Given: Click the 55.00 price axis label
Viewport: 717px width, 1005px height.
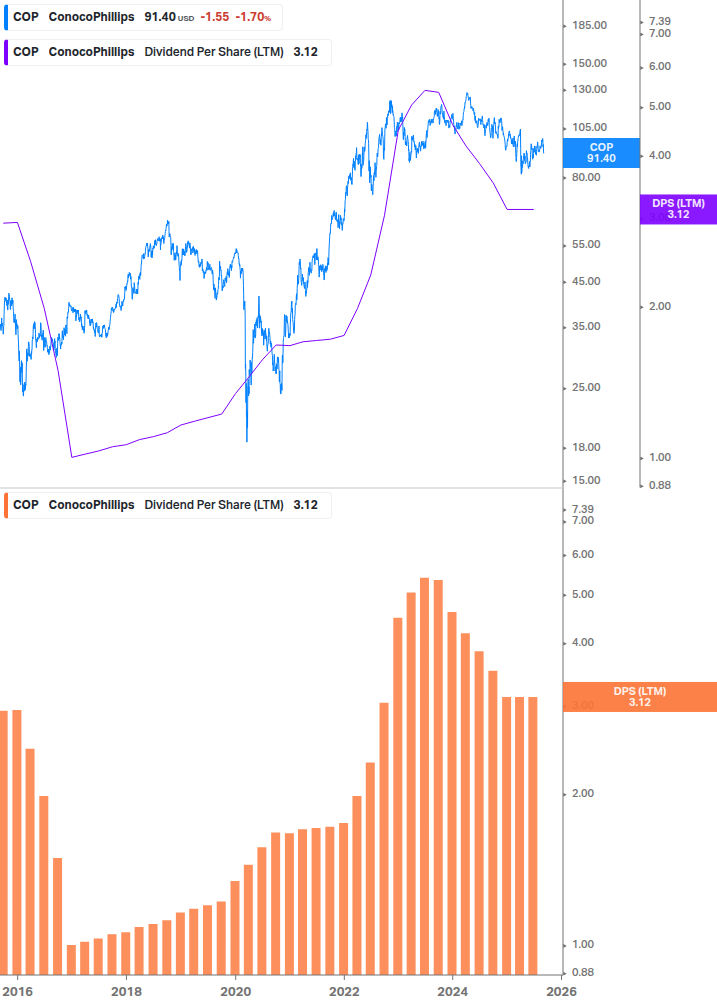Looking at the screenshot, I should 586,244.
